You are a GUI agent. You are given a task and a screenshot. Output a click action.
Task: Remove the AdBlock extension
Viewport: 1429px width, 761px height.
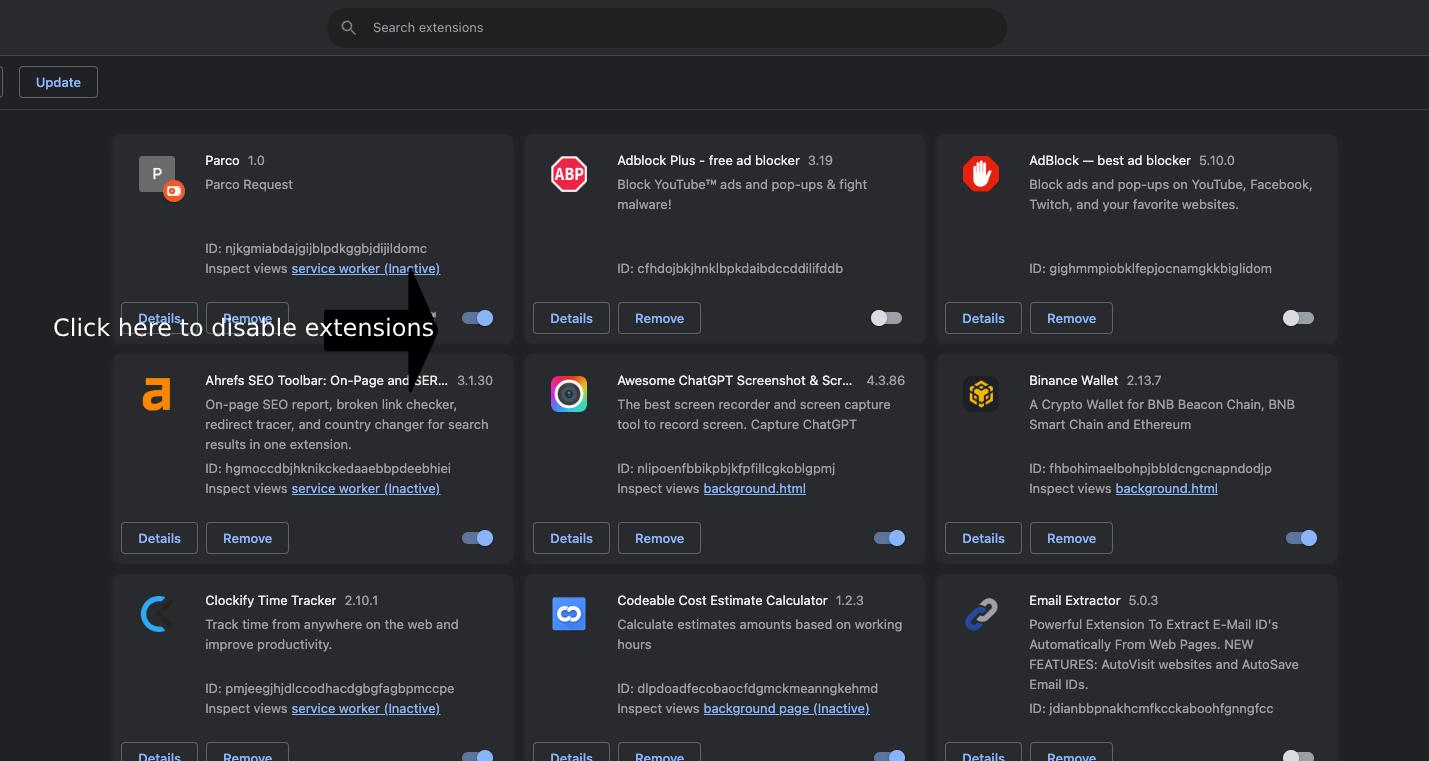[1071, 318]
